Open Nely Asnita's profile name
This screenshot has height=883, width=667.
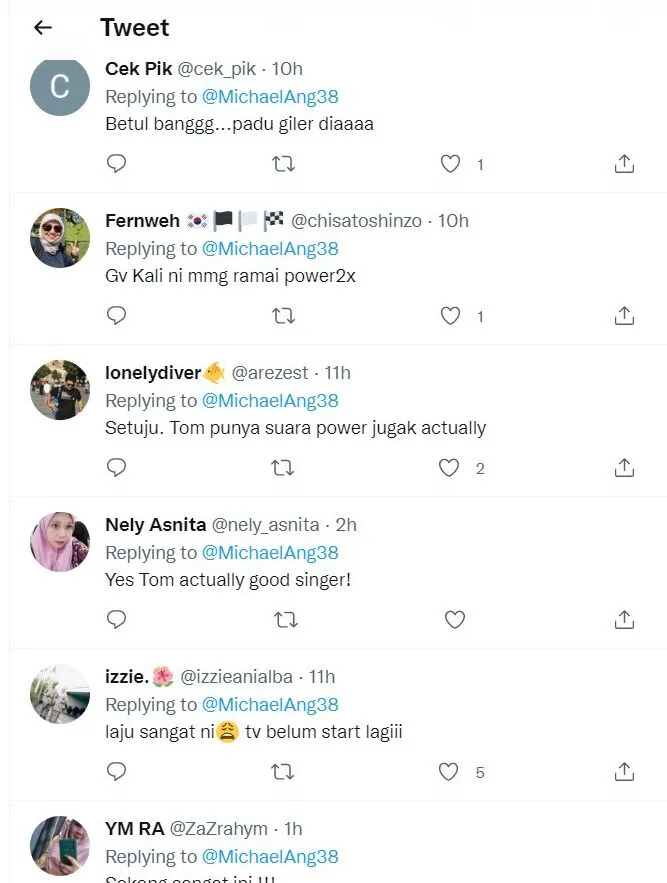[x=155, y=525]
